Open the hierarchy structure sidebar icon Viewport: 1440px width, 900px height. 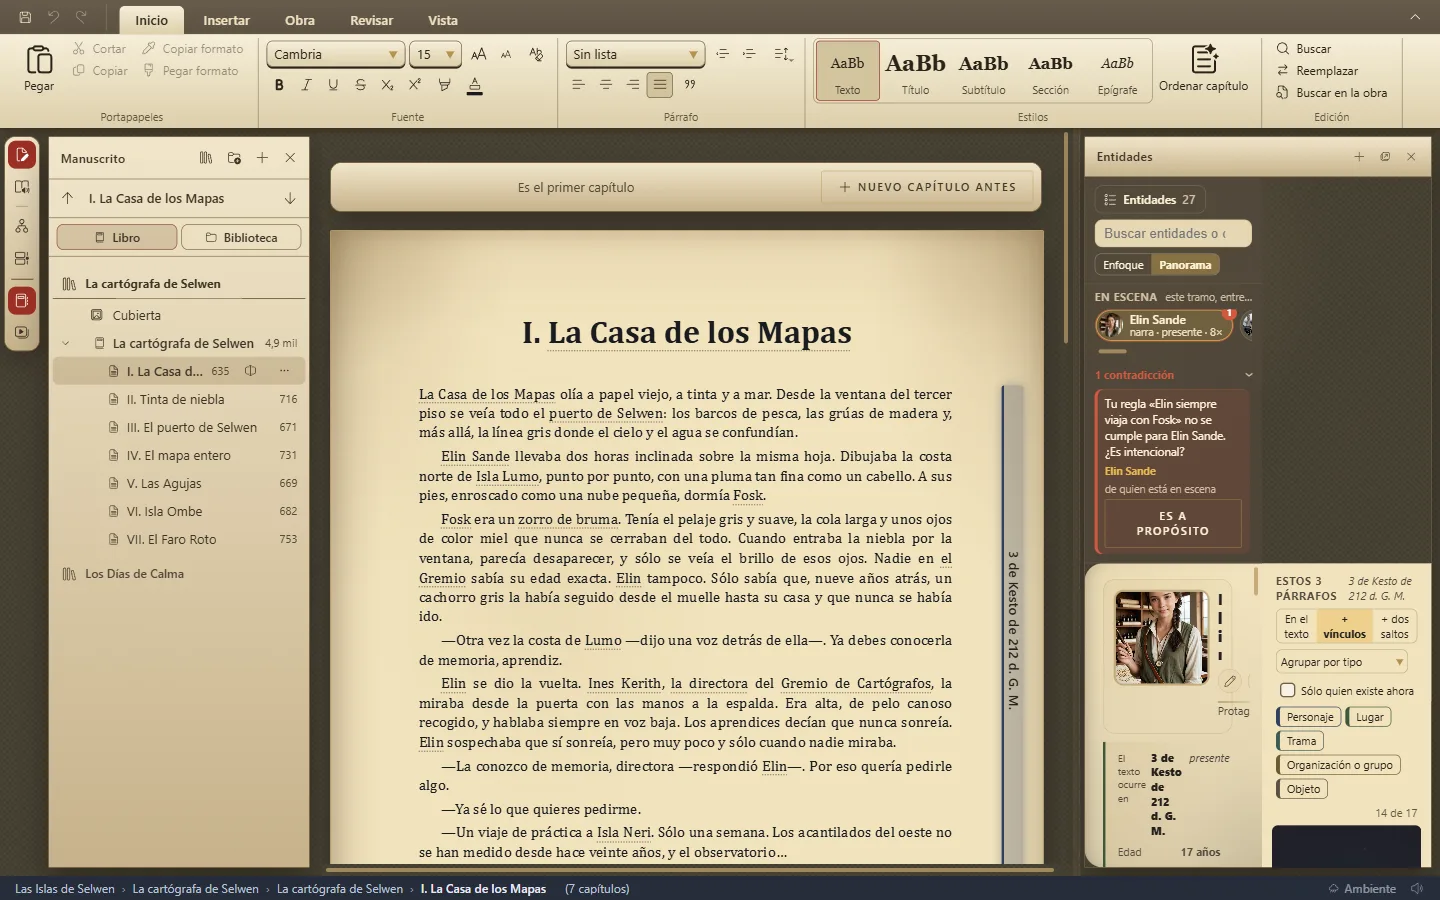22,227
